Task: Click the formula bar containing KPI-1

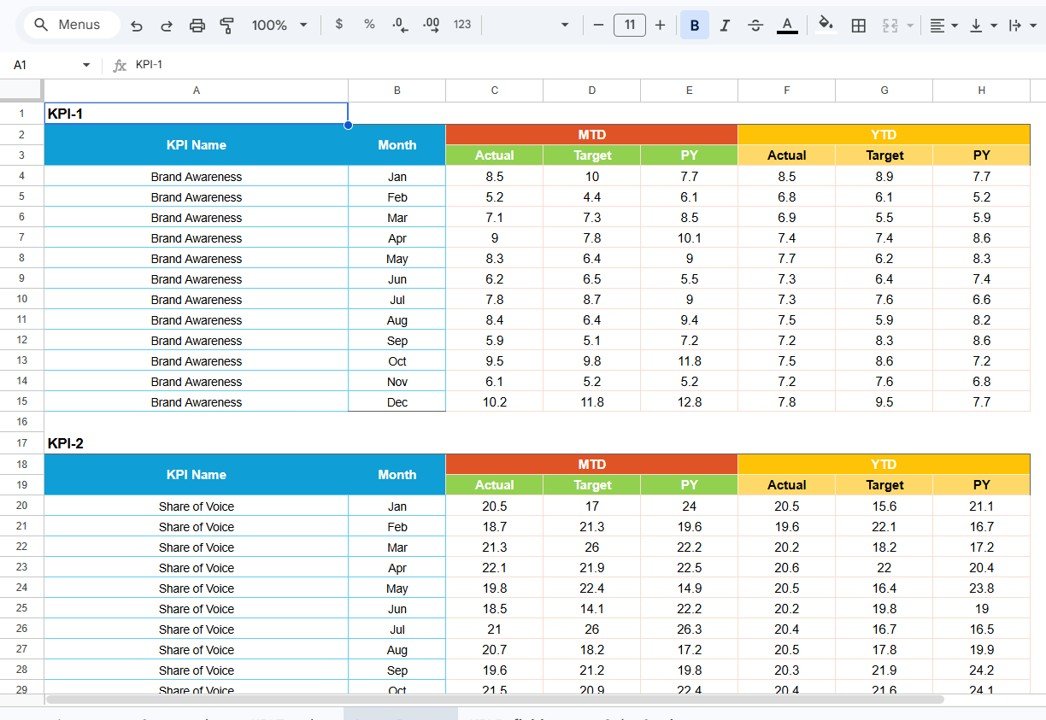Action: pyautogui.click(x=587, y=65)
